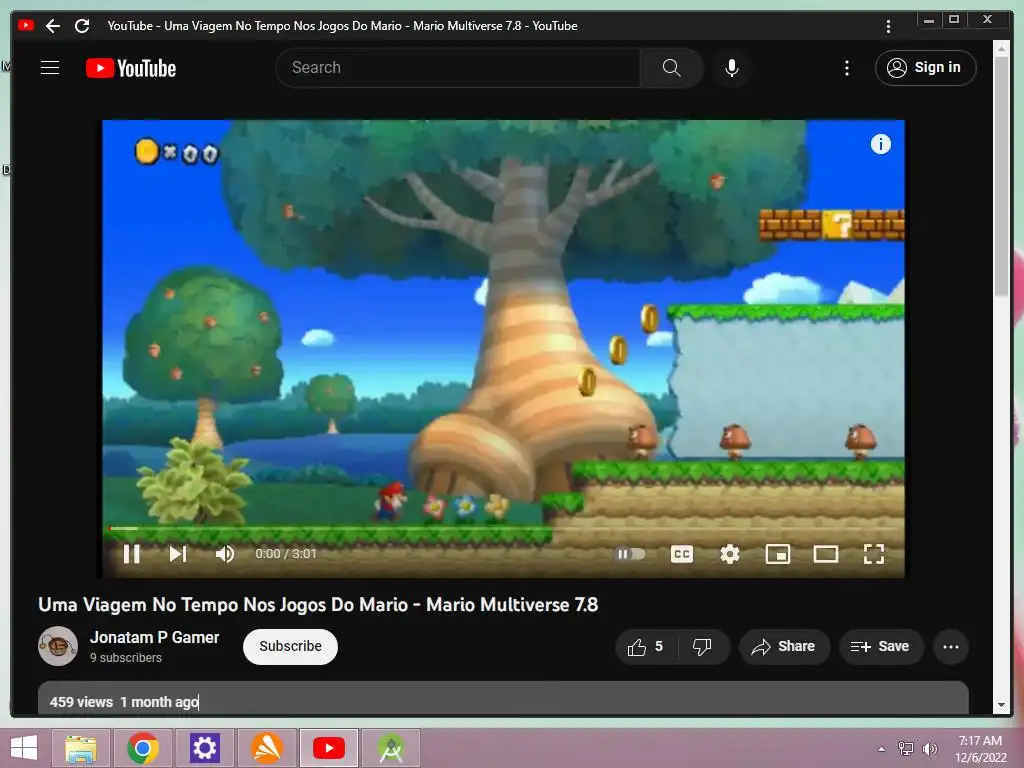The image size is (1024, 768).
Task: Seek along the video progress bar
Action: click(x=504, y=528)
